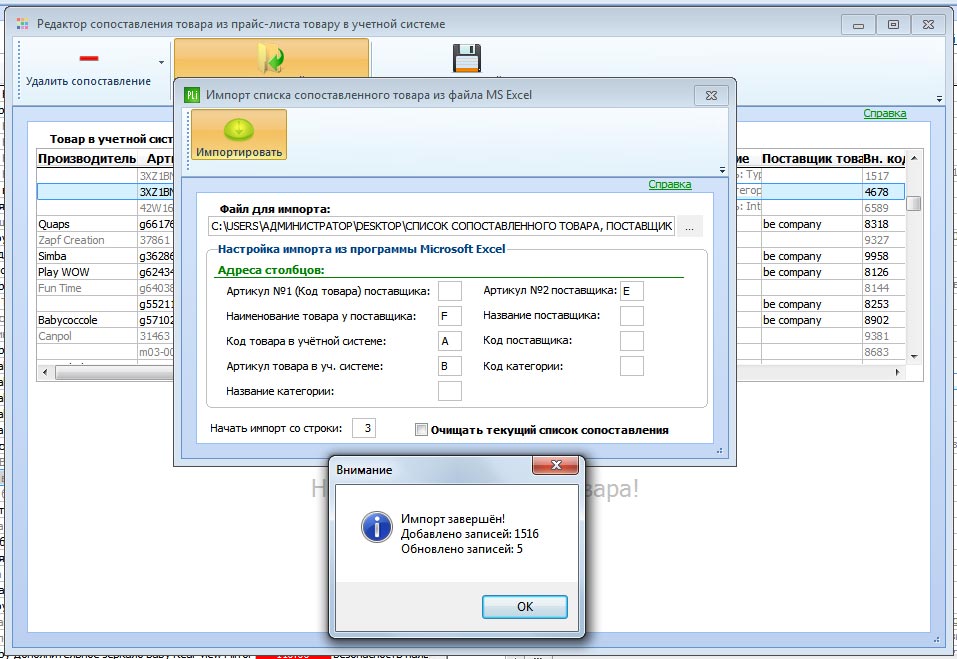Click the table vertical scrollbar up arrow
This screenshot has height=659, width=957.
point(914,158)
